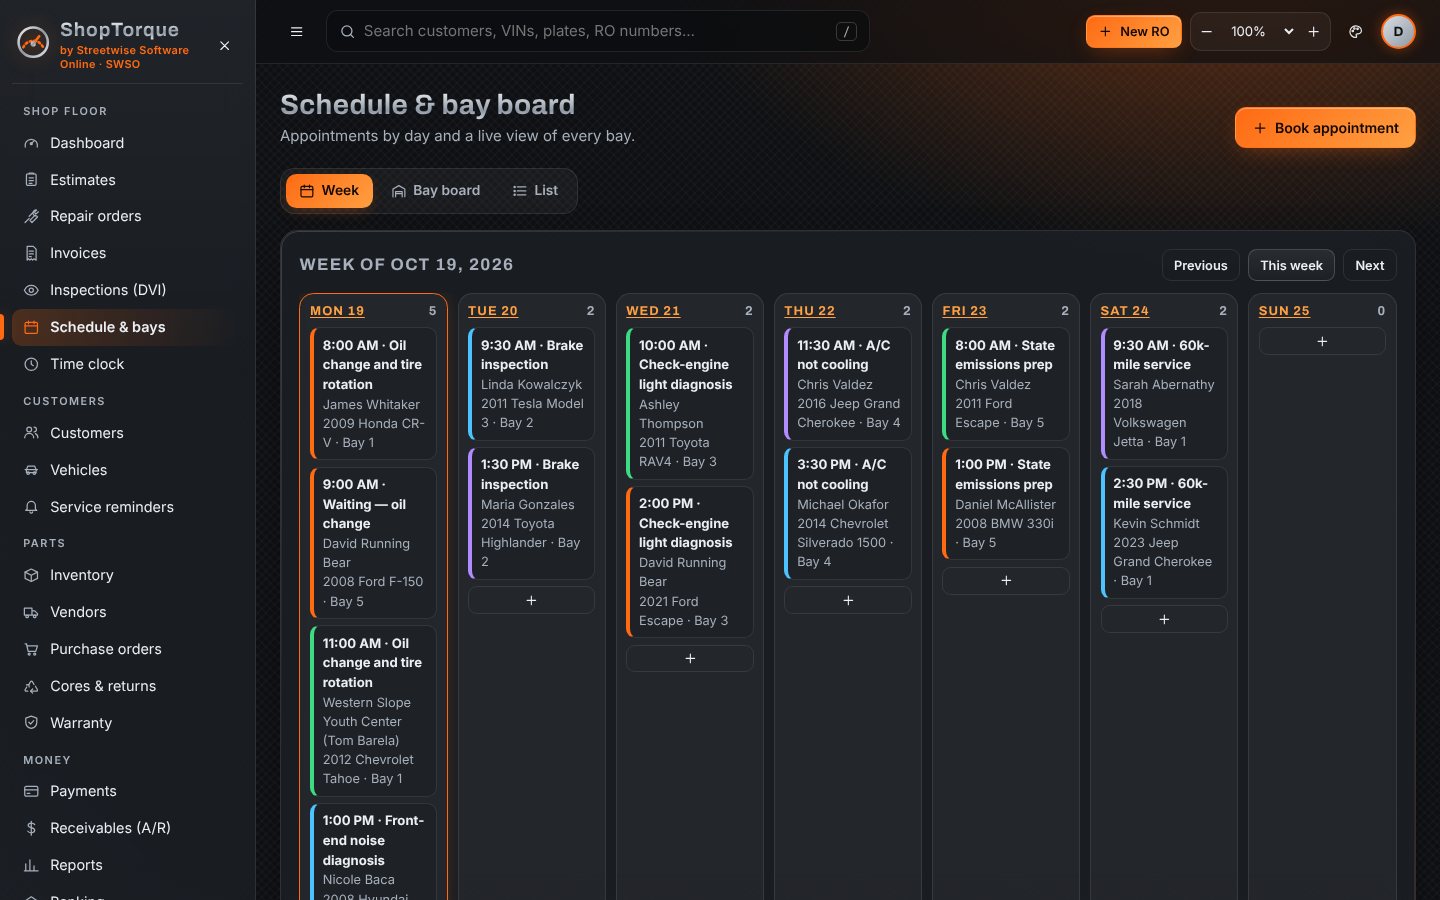Open the MON 19 day link
The height and width of the screenshot is (900, 1440).
[337, 311]
